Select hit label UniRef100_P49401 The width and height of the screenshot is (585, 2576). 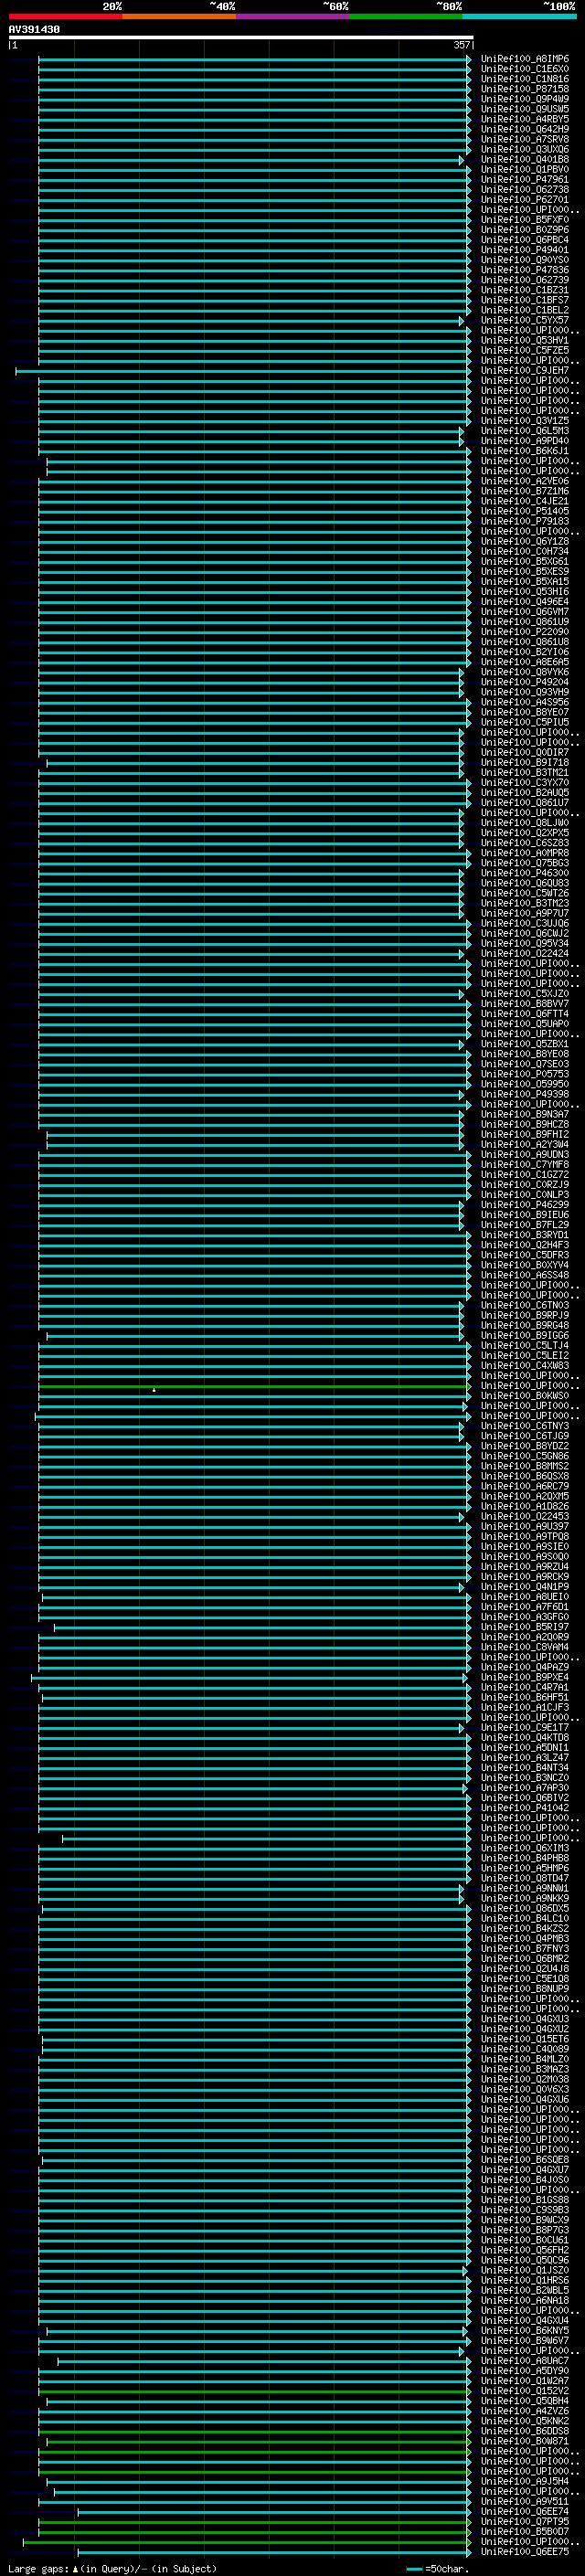click(524, 250)
